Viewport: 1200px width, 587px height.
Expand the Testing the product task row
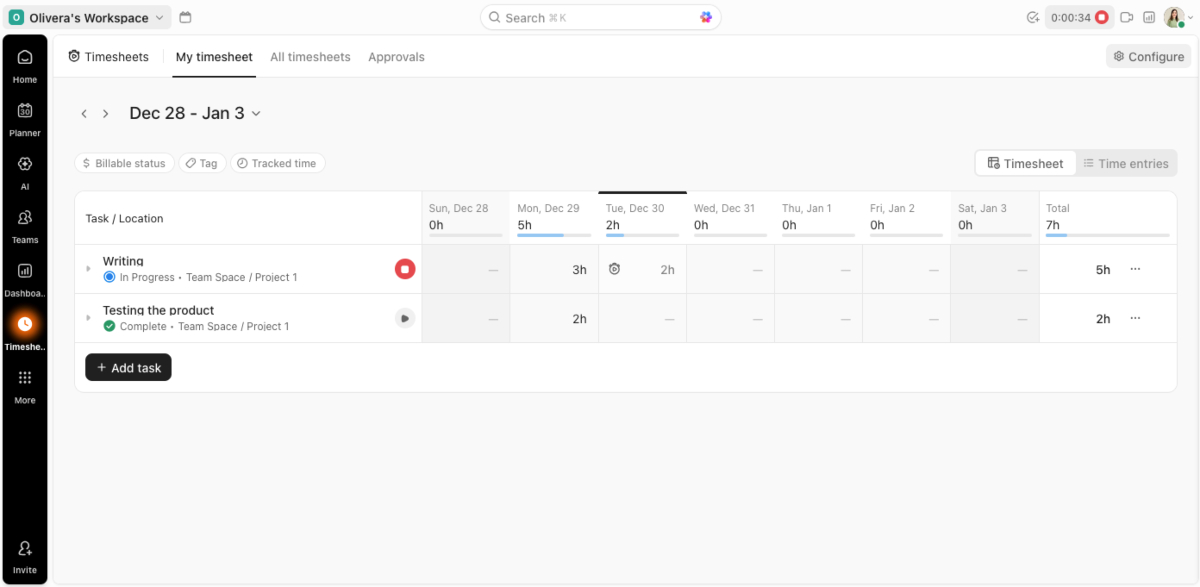coord(88,318)
